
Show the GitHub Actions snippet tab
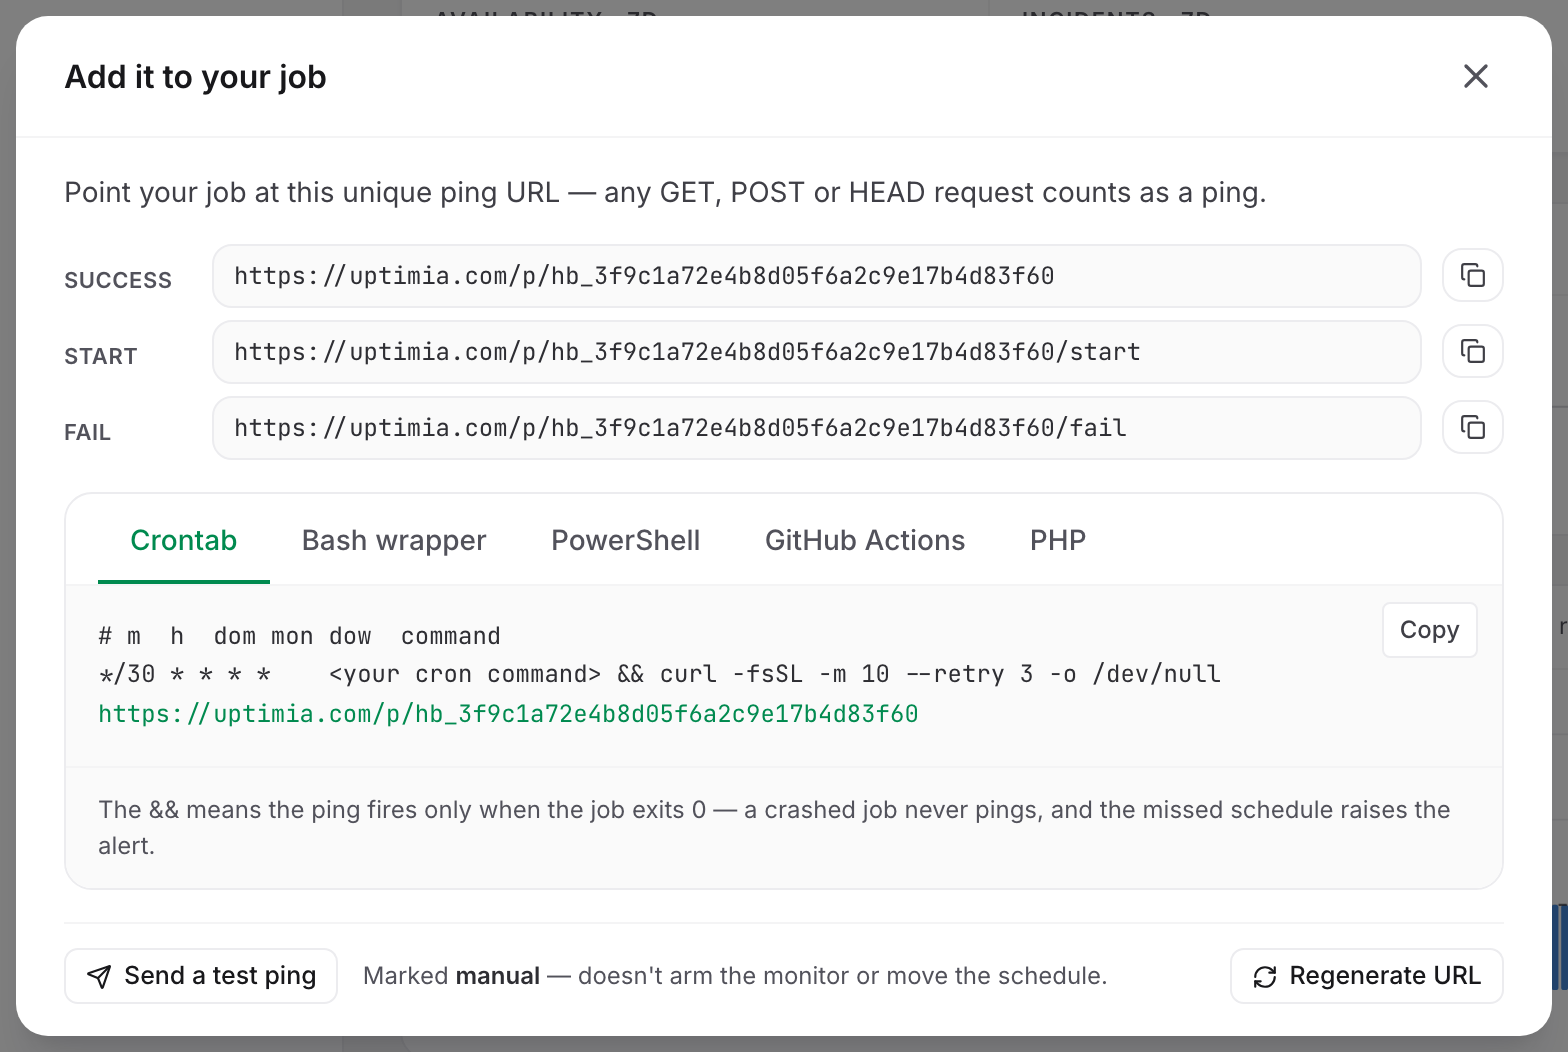pyautogui.click(x=865, y=540)
